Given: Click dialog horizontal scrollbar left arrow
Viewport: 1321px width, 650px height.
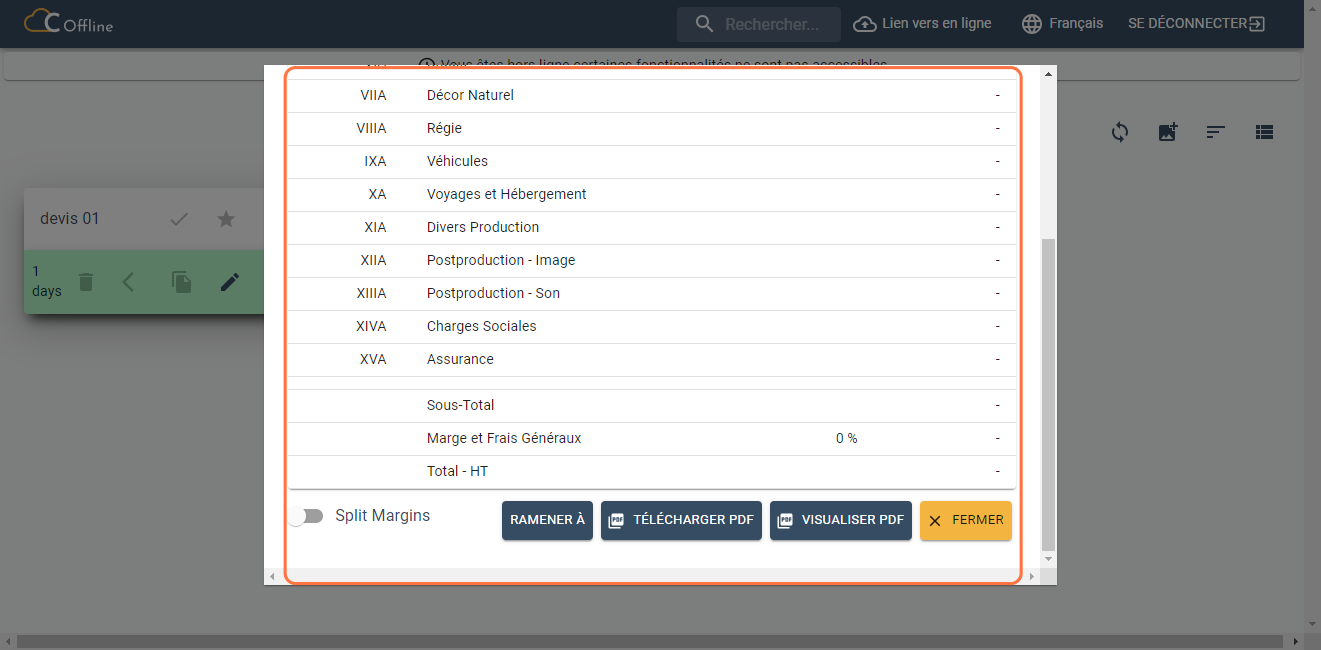Looking at the screenshot, I should [x=272, y=577].
